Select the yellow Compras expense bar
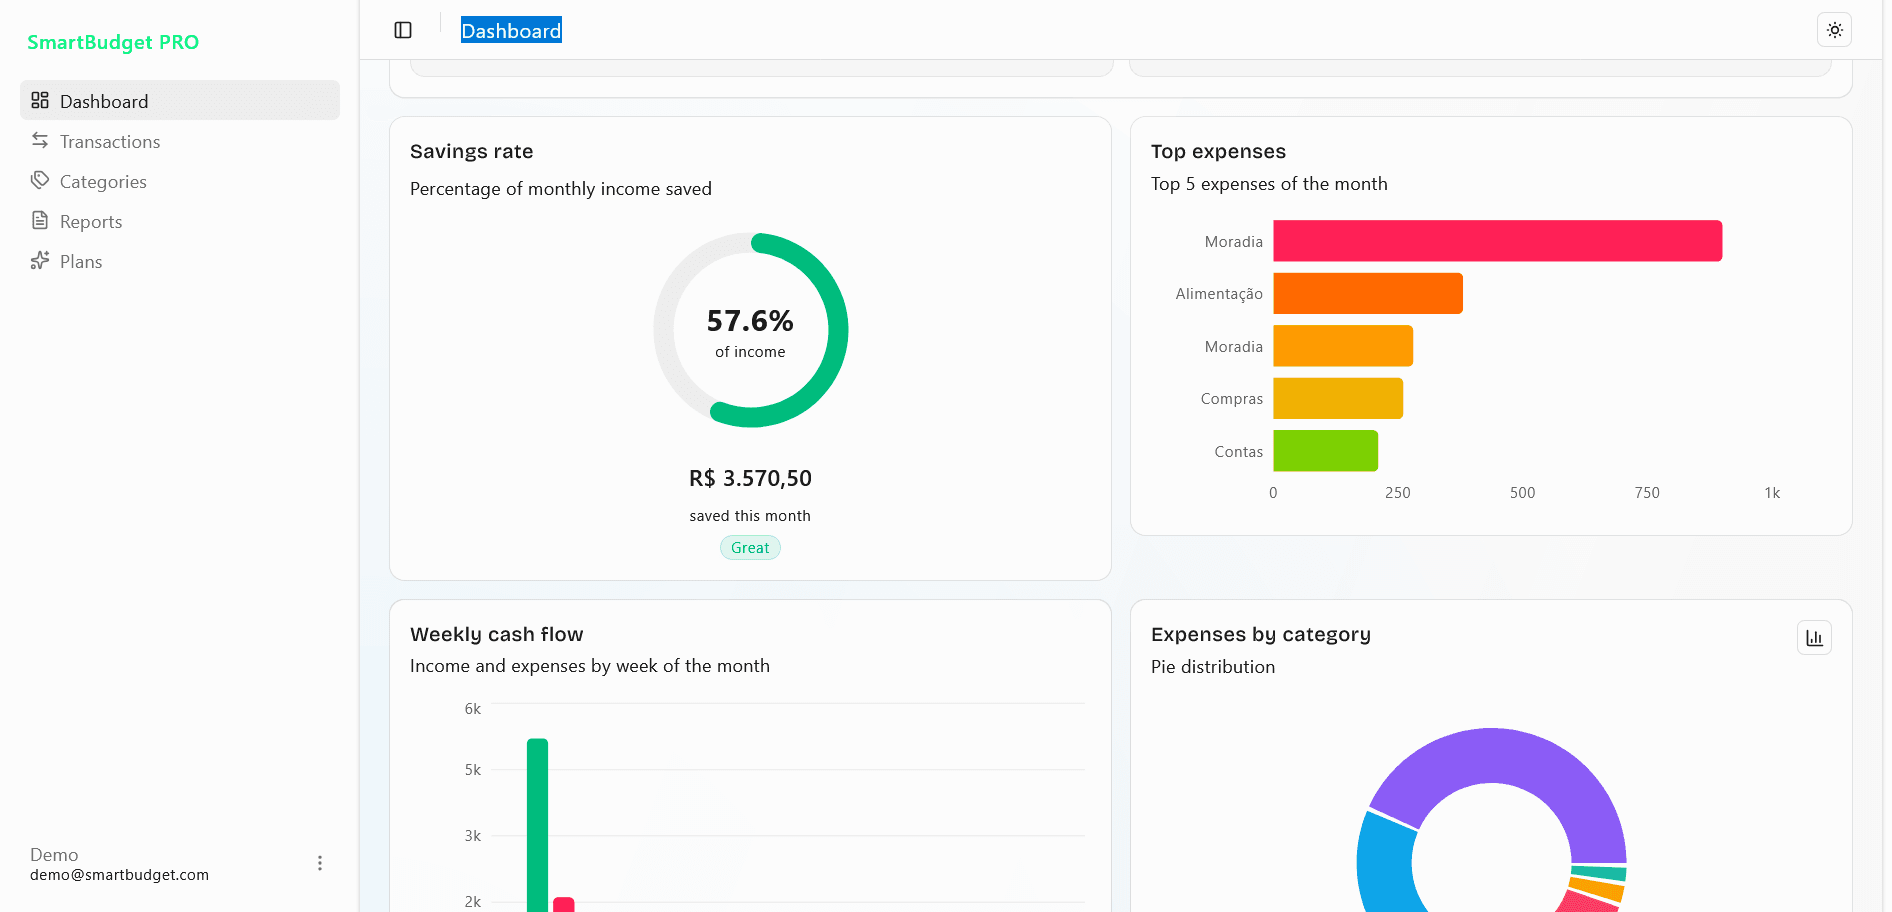Viewport: 1892px width, 912px height. [1338, 398]
